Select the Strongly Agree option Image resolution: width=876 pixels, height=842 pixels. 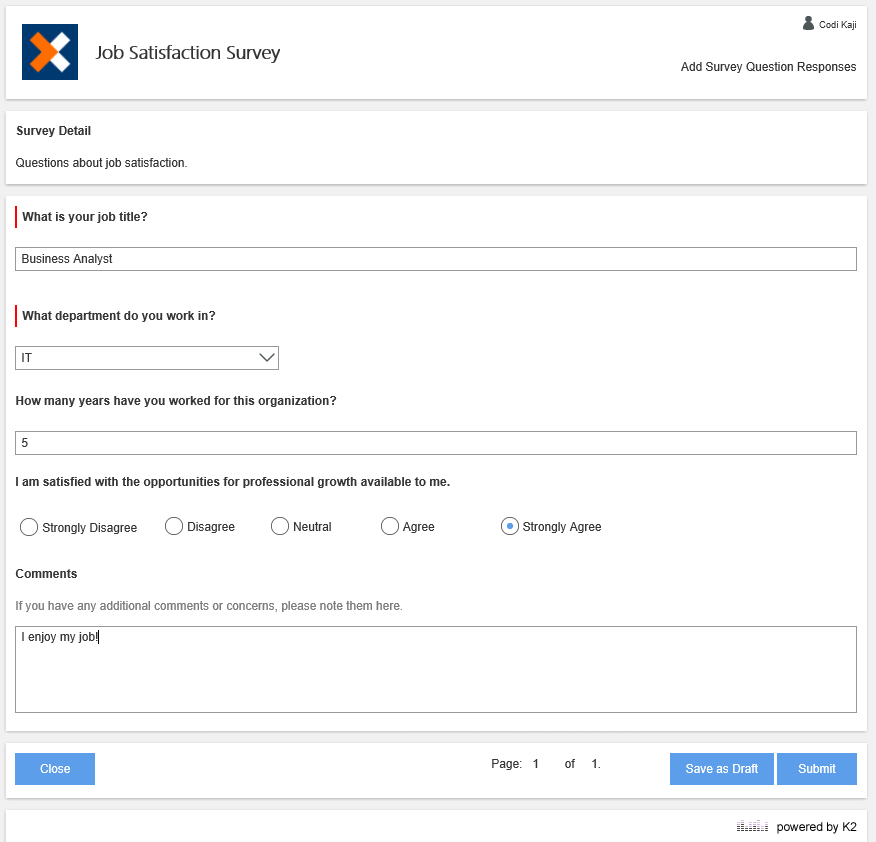pos(510,526)
